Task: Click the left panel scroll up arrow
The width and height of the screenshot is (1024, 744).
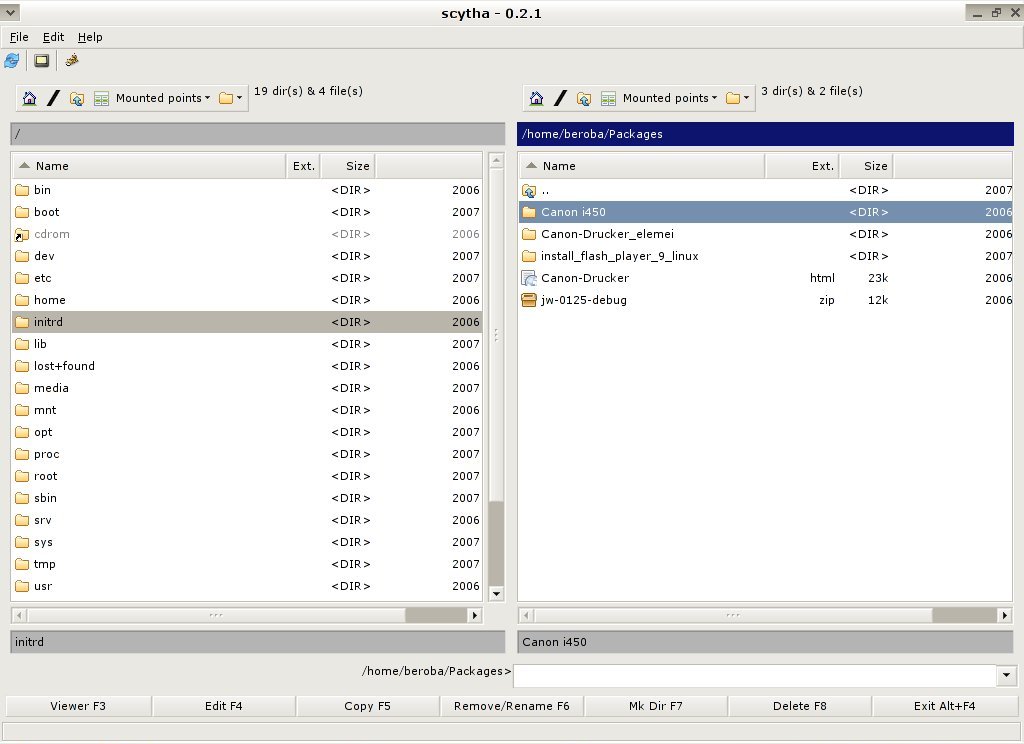Action: click(x=496, y=160)
